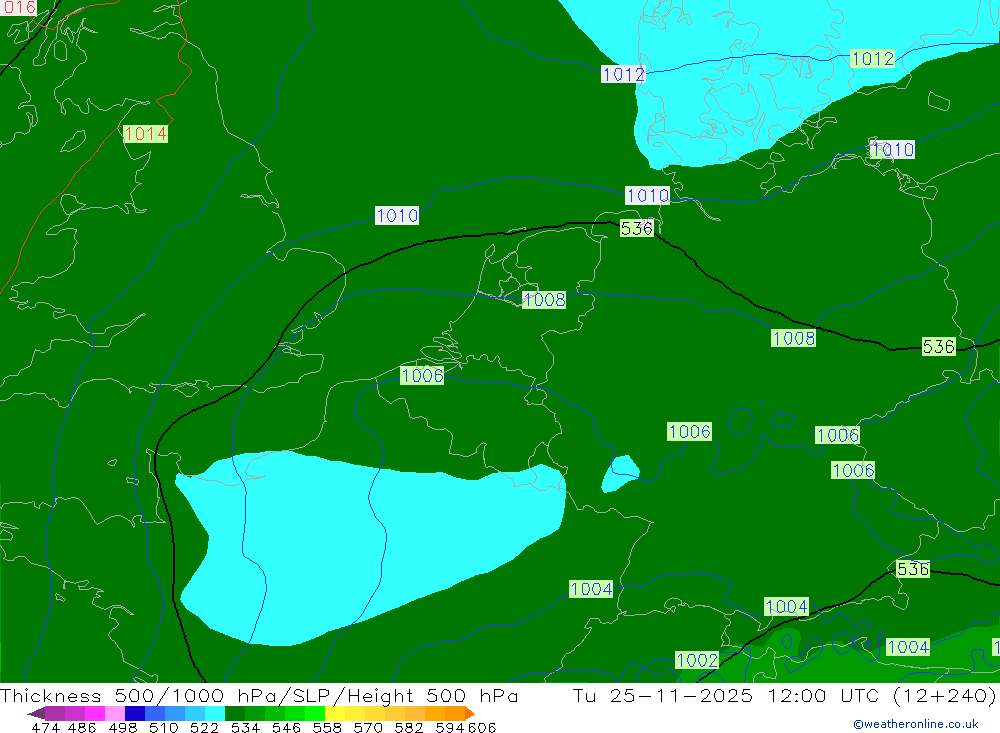Click the 1002 isobar label
Screen dimensions: 1000x733
(697, 660)
